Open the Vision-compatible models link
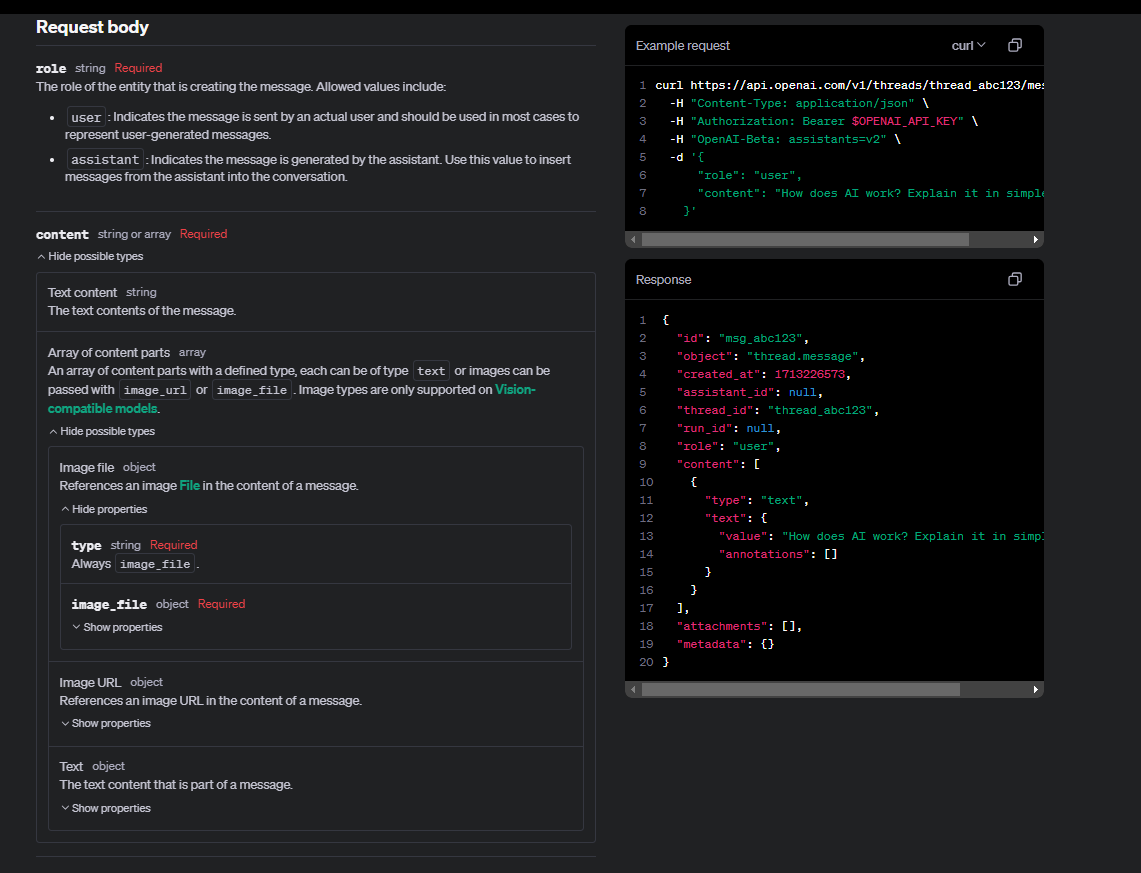Viewport: 1141px width, 873px height. coord(291,399)
